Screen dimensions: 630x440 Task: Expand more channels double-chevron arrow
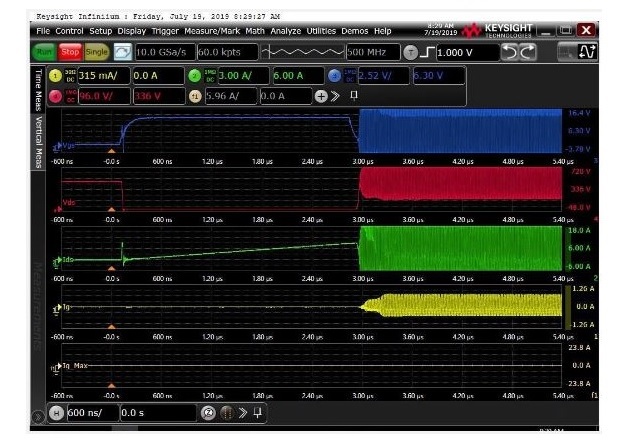[x=335, y=96]
